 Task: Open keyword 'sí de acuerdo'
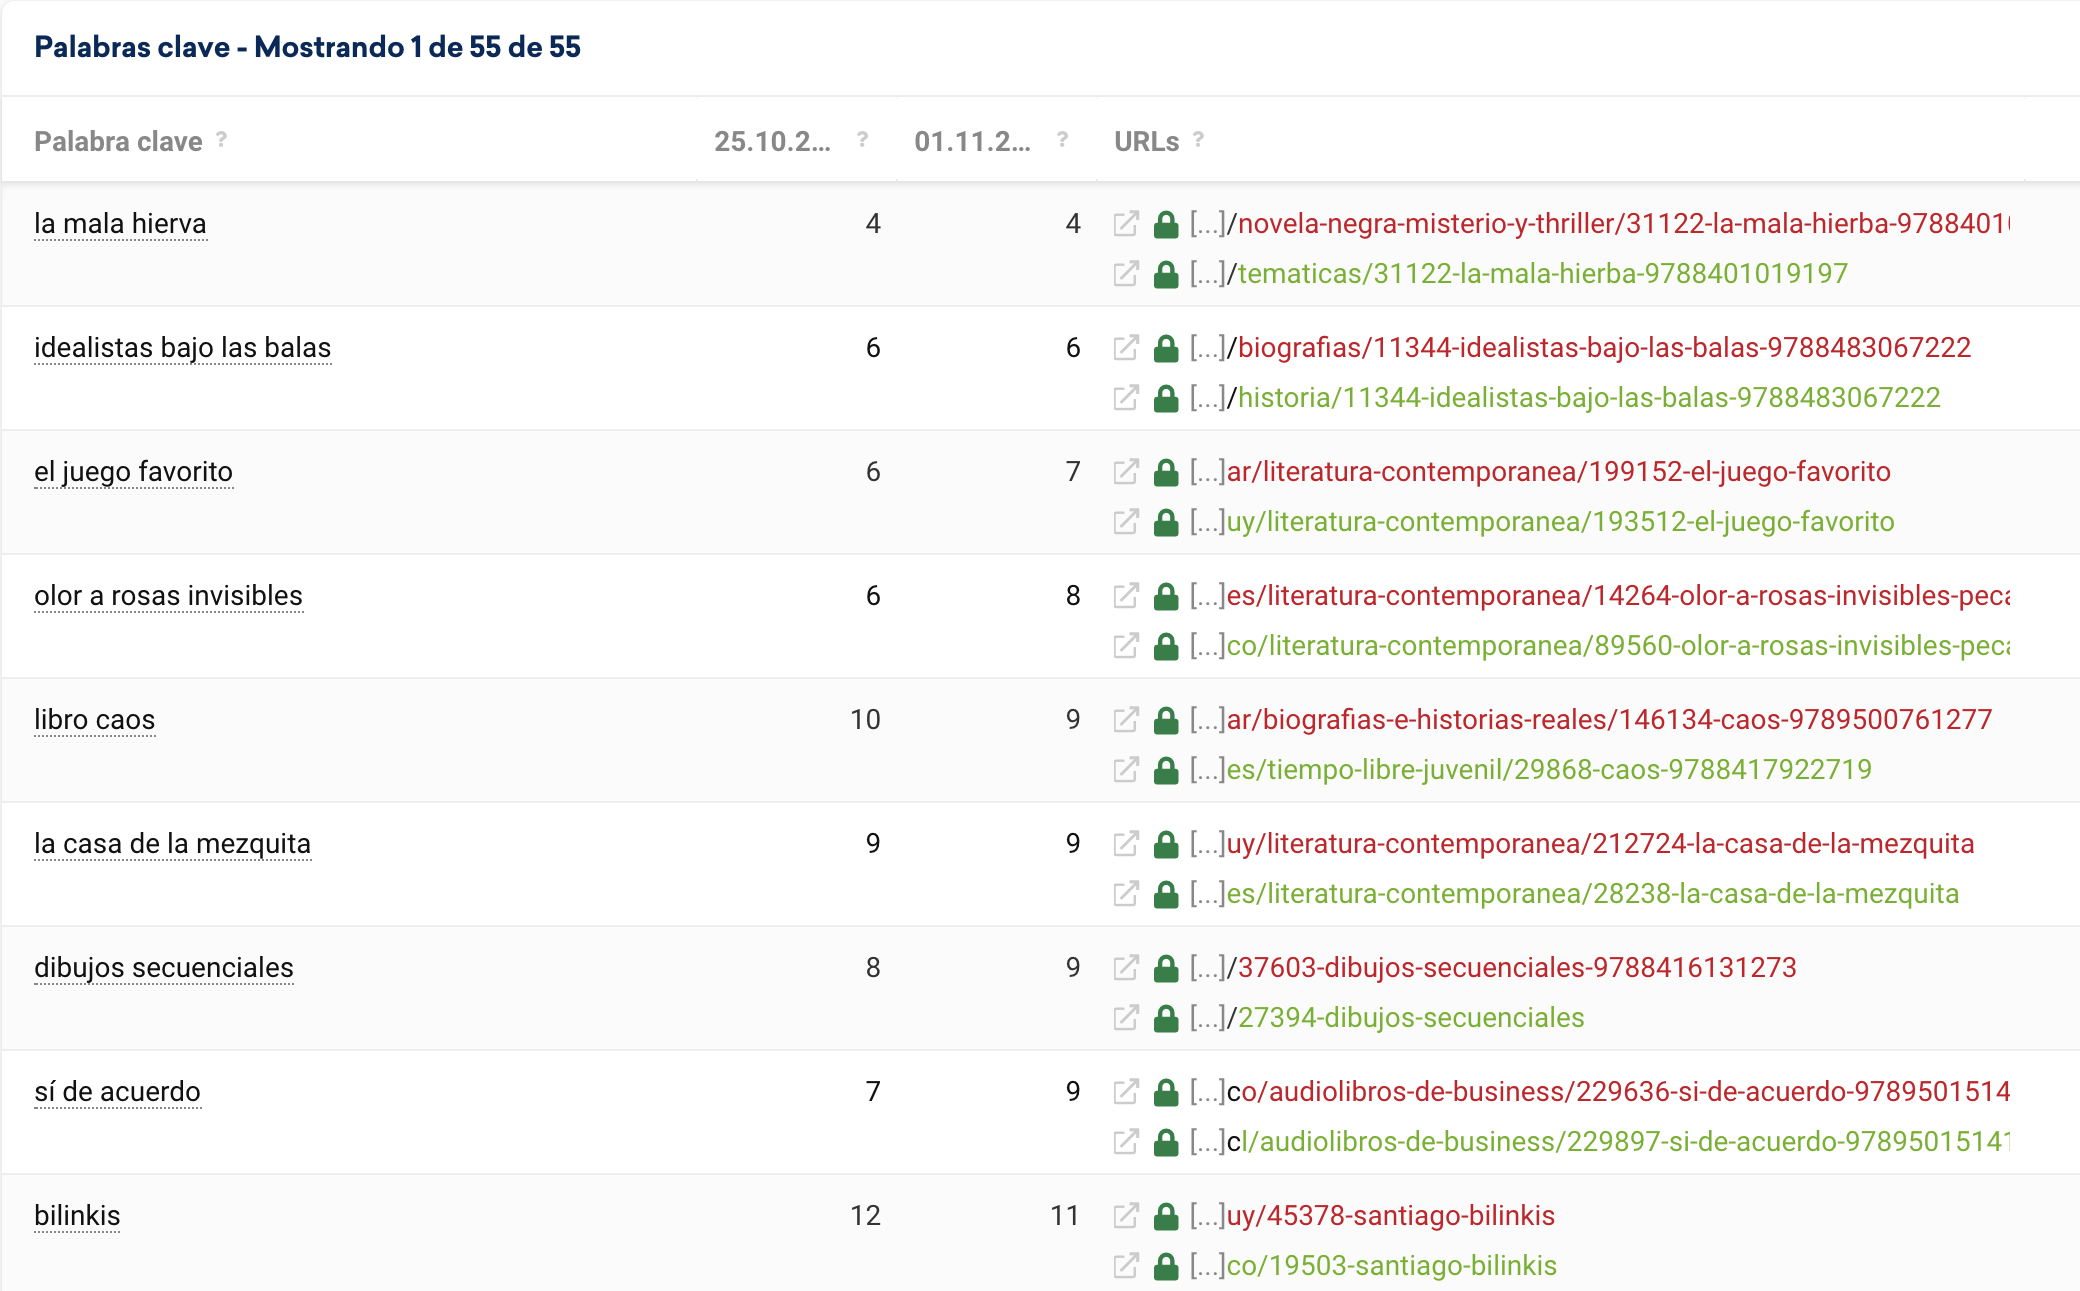(x=117, y=1092)
